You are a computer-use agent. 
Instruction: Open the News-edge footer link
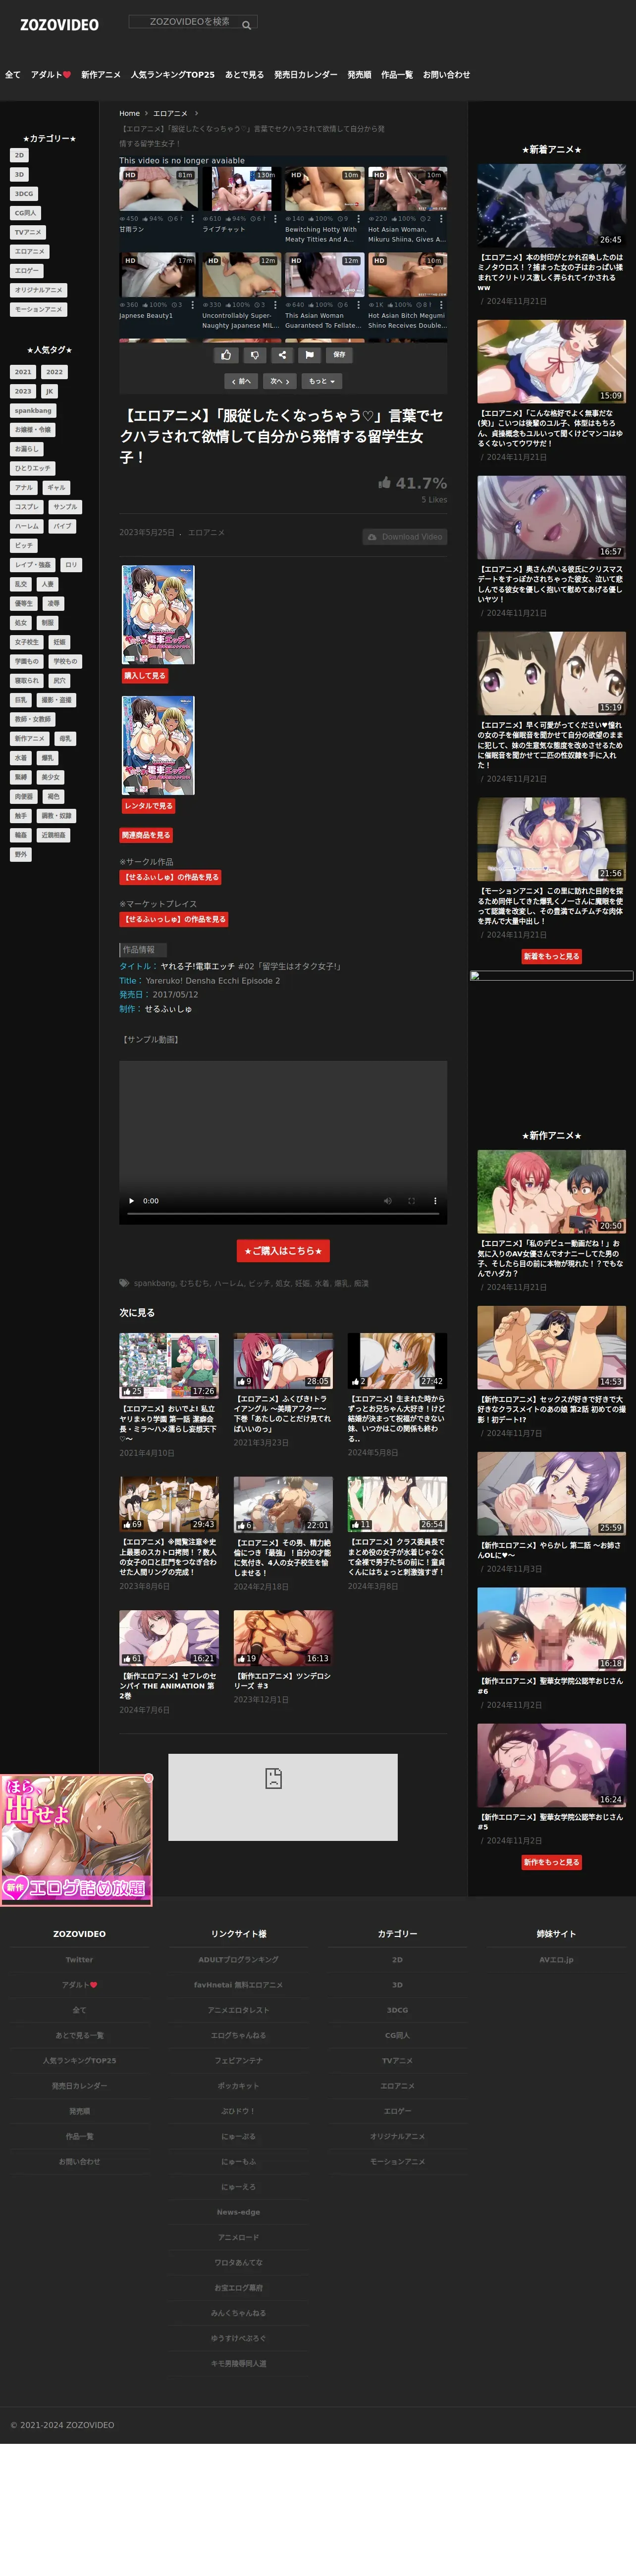238,2212
